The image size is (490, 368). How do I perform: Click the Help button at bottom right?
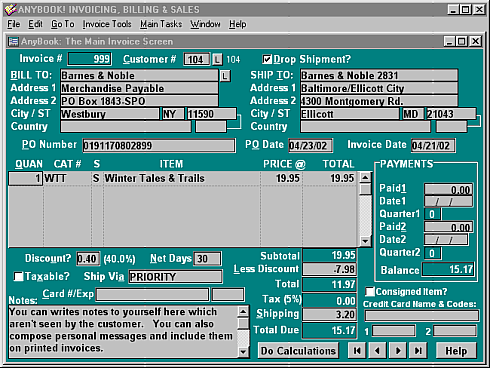click(x=456, y=351)
